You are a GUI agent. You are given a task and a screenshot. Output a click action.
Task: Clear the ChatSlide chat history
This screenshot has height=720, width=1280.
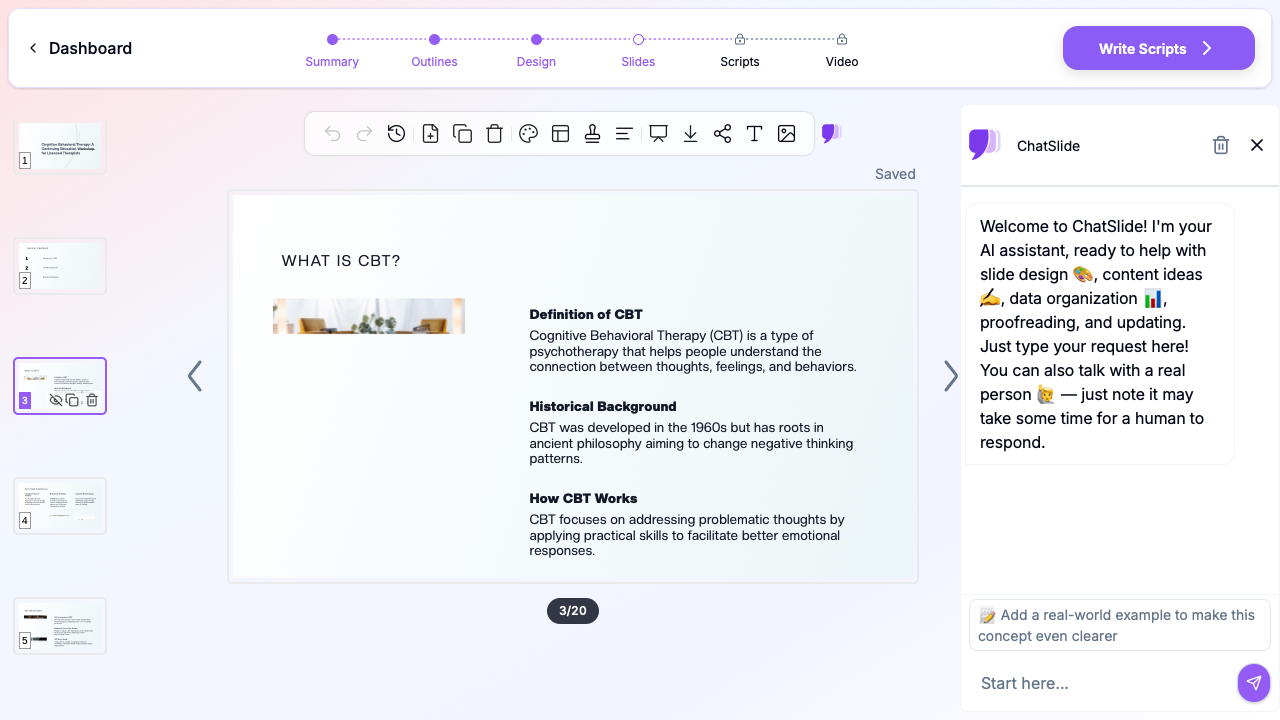(x=1220, y=146)
